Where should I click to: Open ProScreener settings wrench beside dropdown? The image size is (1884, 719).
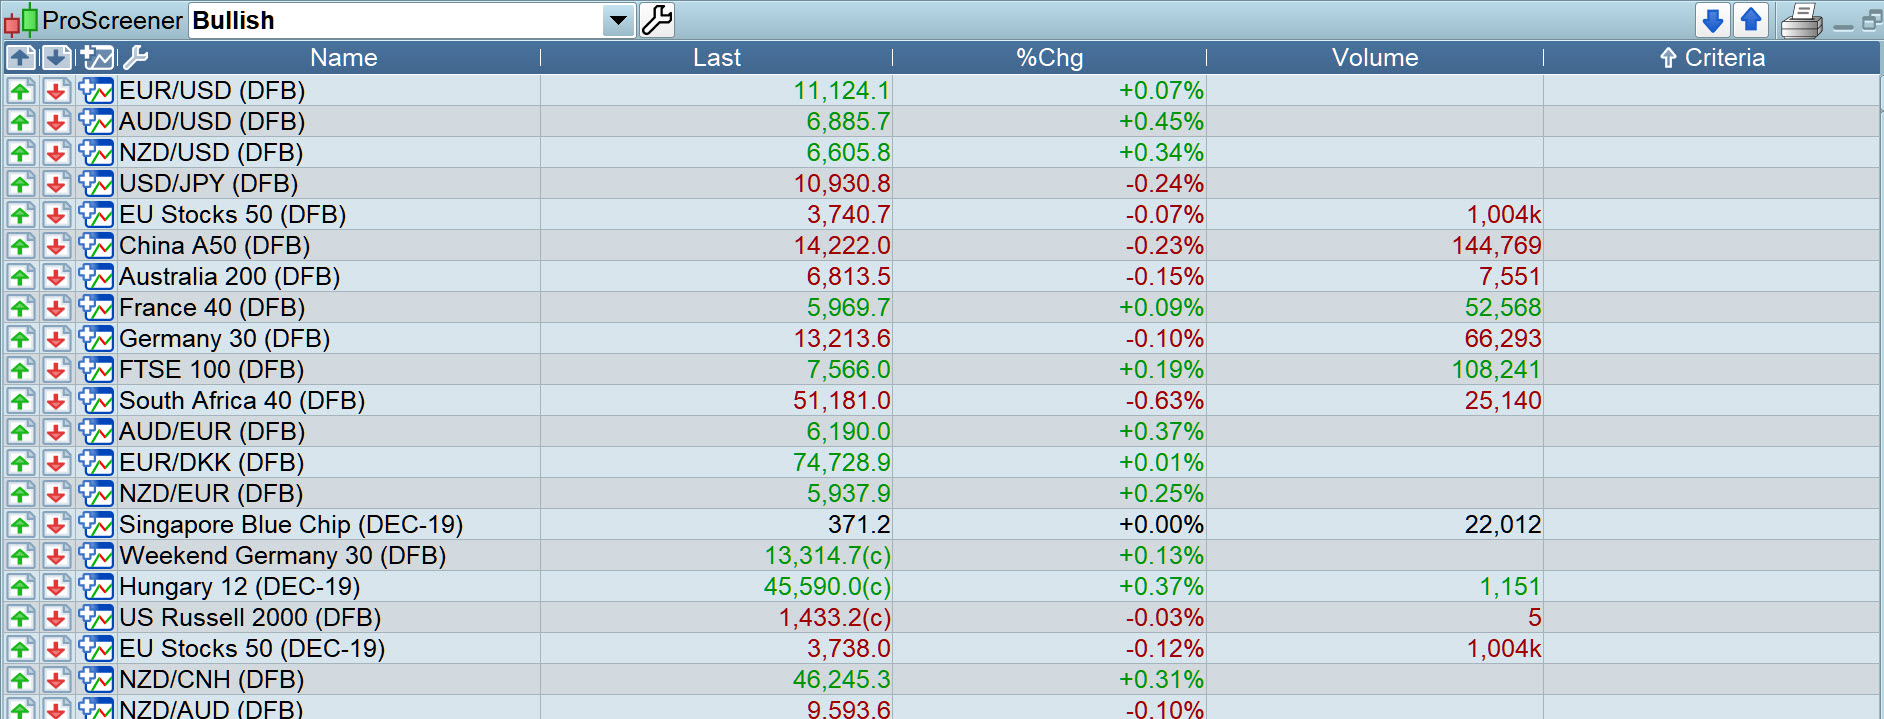coord(657,20)
